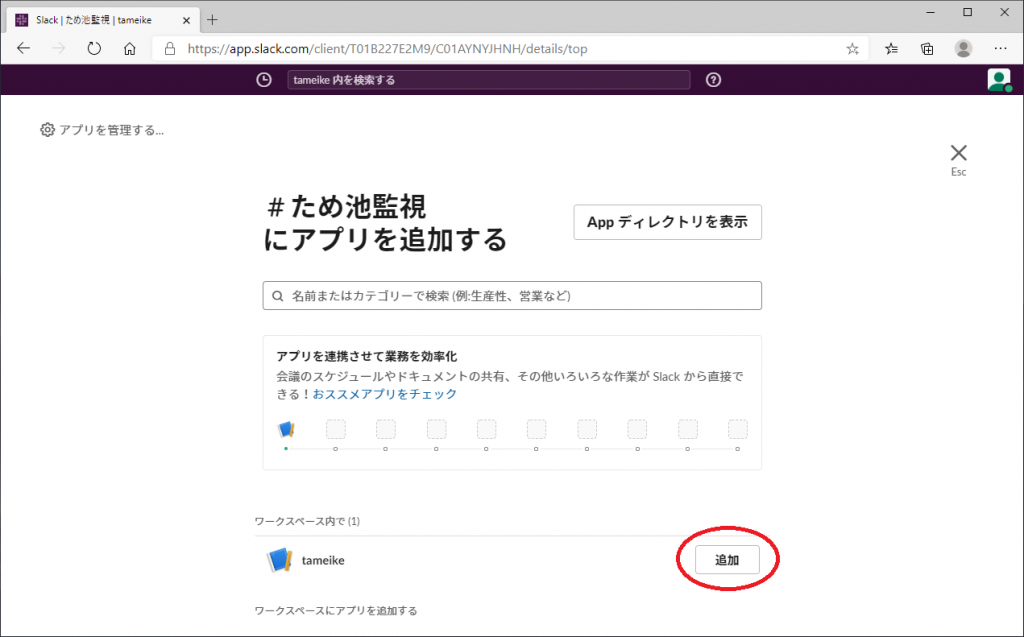Click the 追加 button for tameike
Screen dimensions: 1024x637
pyautogui.click(x=727, y=560)
